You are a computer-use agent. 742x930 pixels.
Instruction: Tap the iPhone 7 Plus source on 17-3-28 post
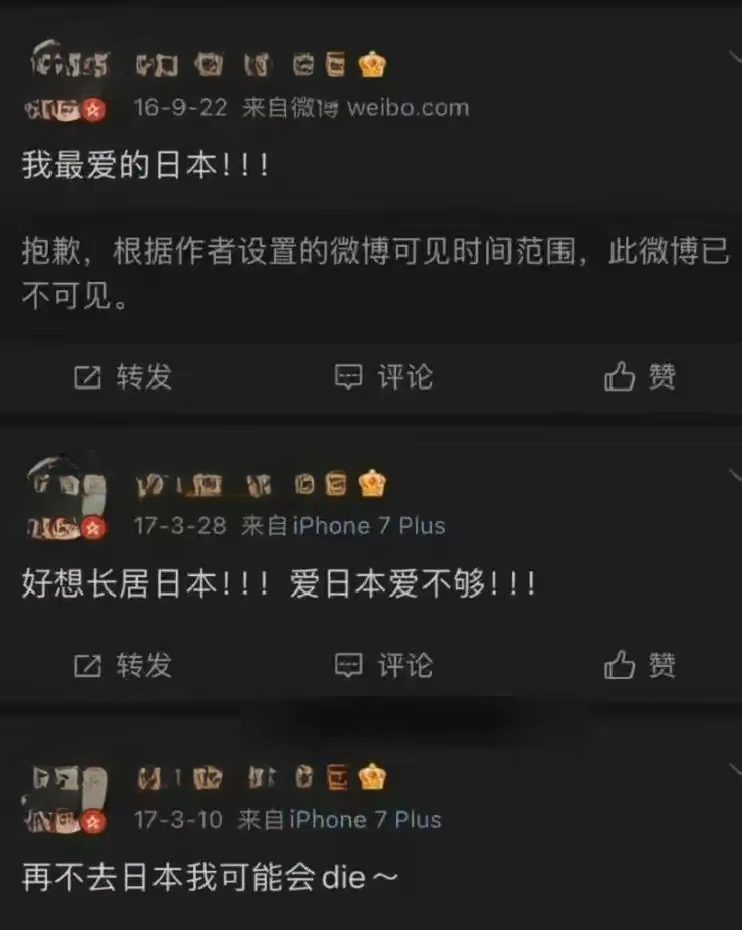[x=369, y=525]
